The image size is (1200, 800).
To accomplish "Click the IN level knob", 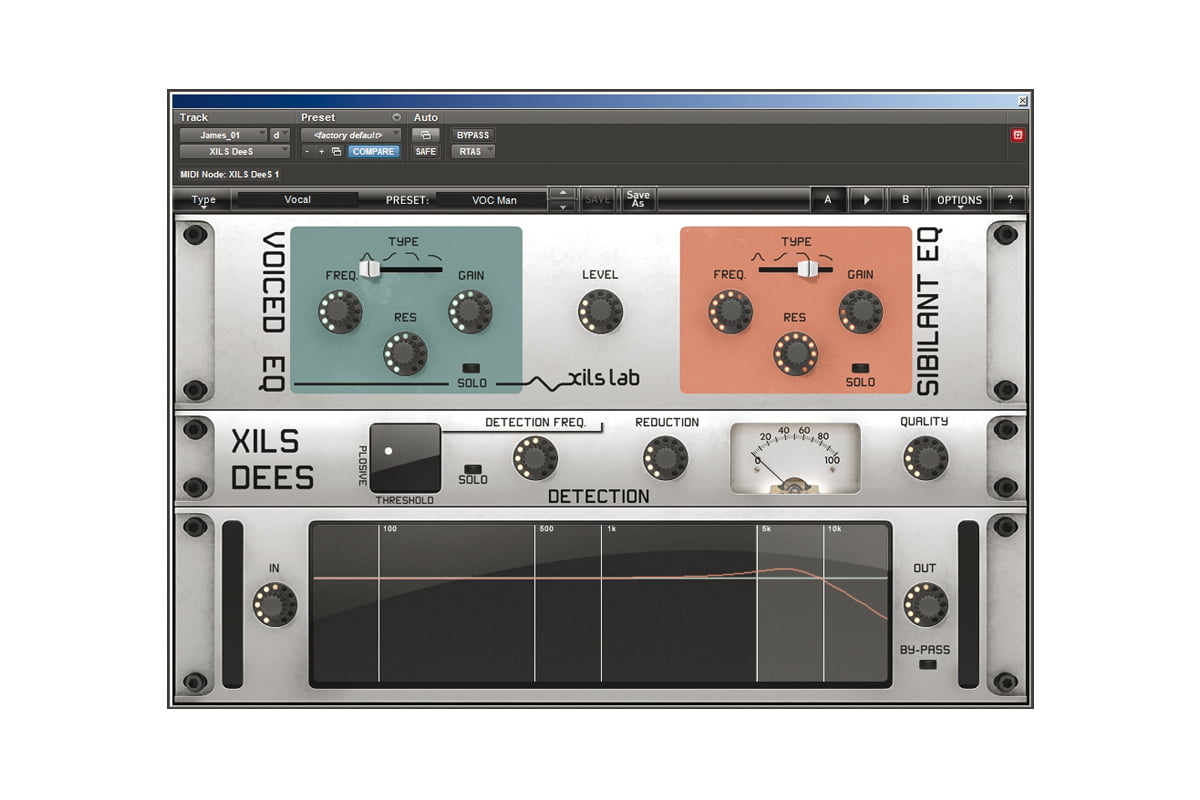I will point(274,605).
